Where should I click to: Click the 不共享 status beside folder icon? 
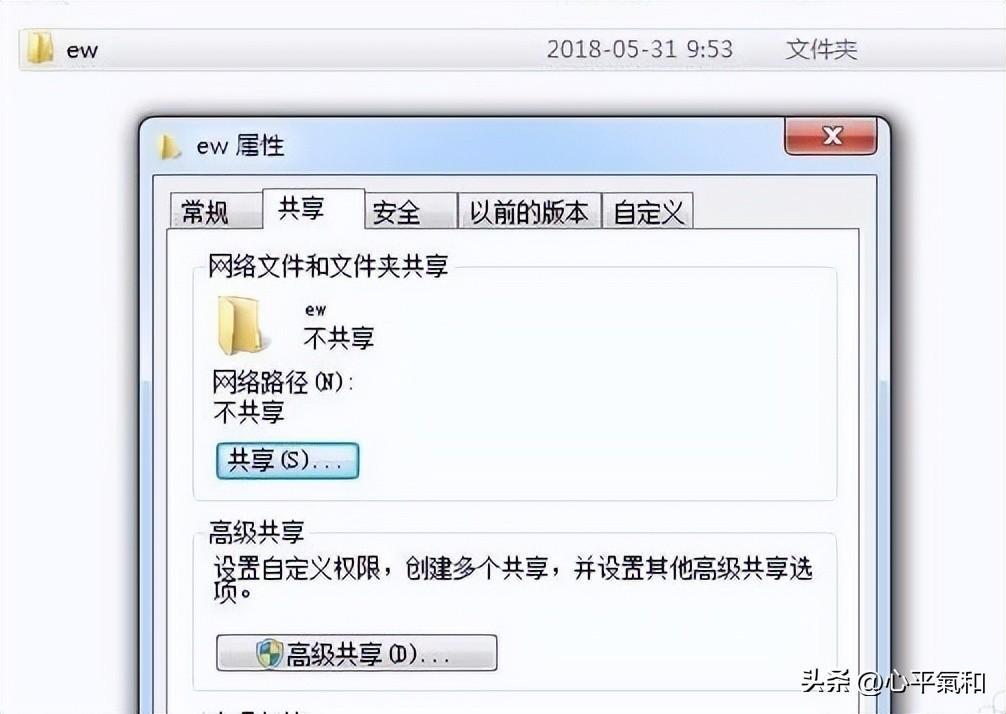tap(339, 338)
